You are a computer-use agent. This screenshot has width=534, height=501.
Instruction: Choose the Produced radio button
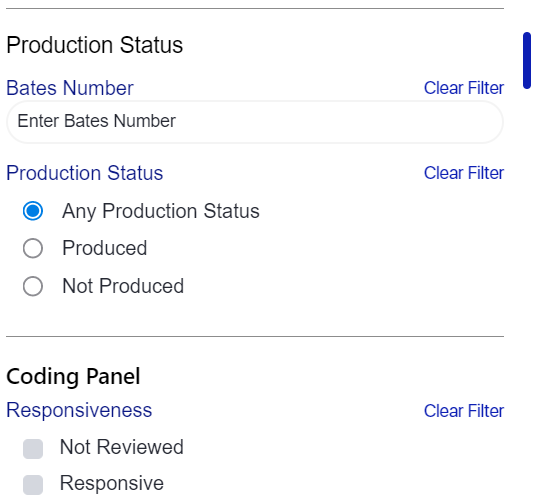33,248
